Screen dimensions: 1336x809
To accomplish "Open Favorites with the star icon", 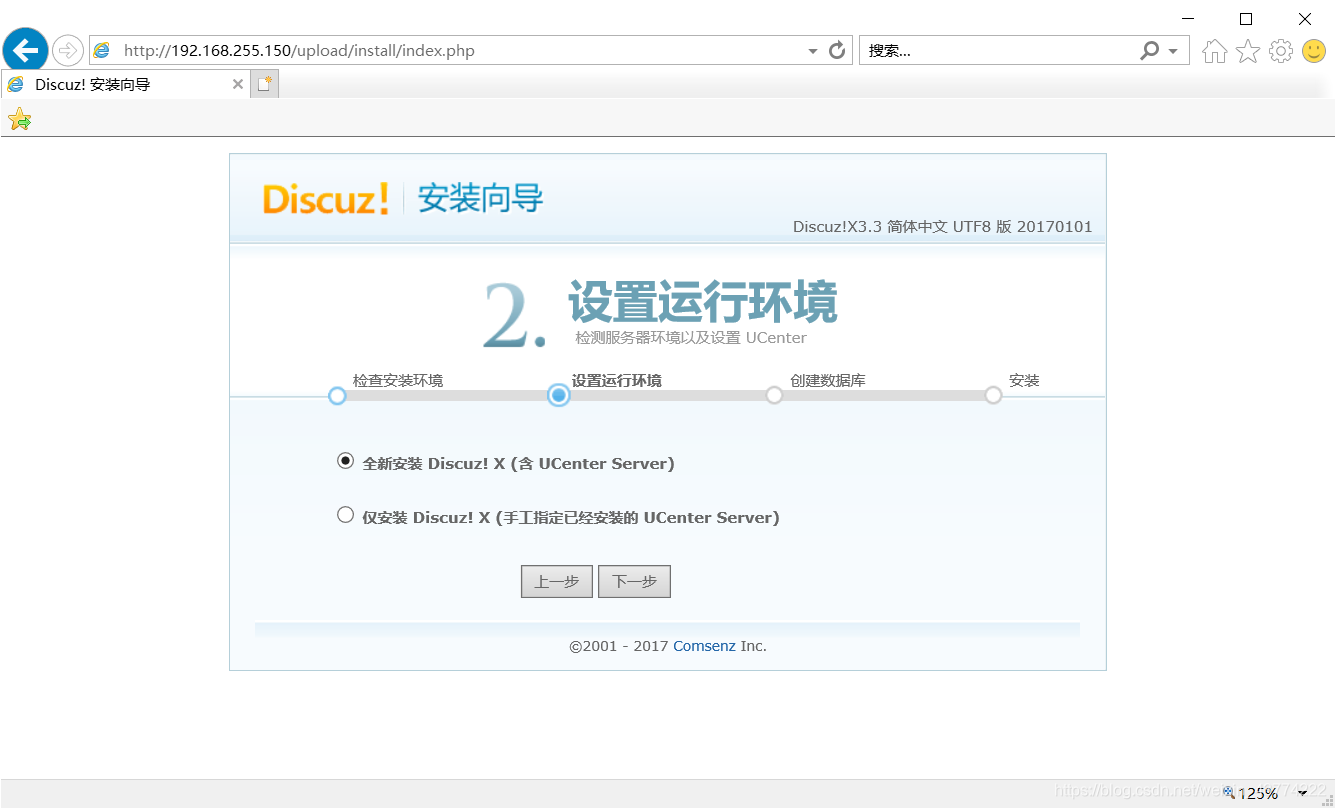I will tap(1248, 51).
